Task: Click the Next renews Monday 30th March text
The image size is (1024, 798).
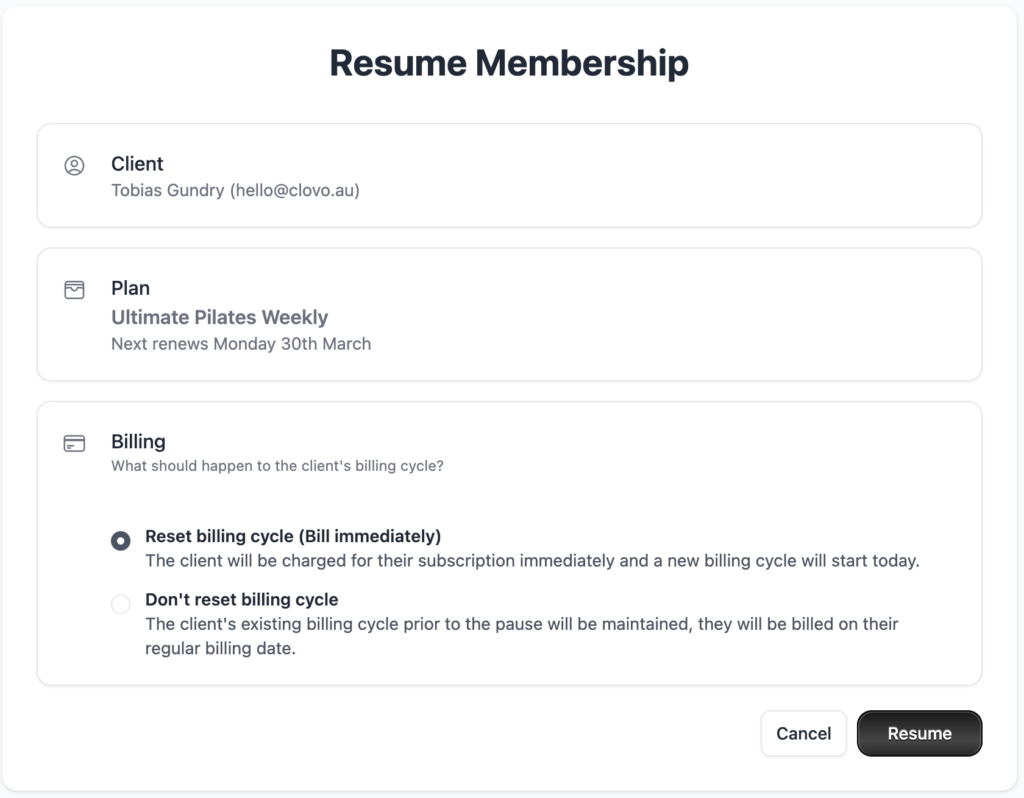Action: coord(241,344)
